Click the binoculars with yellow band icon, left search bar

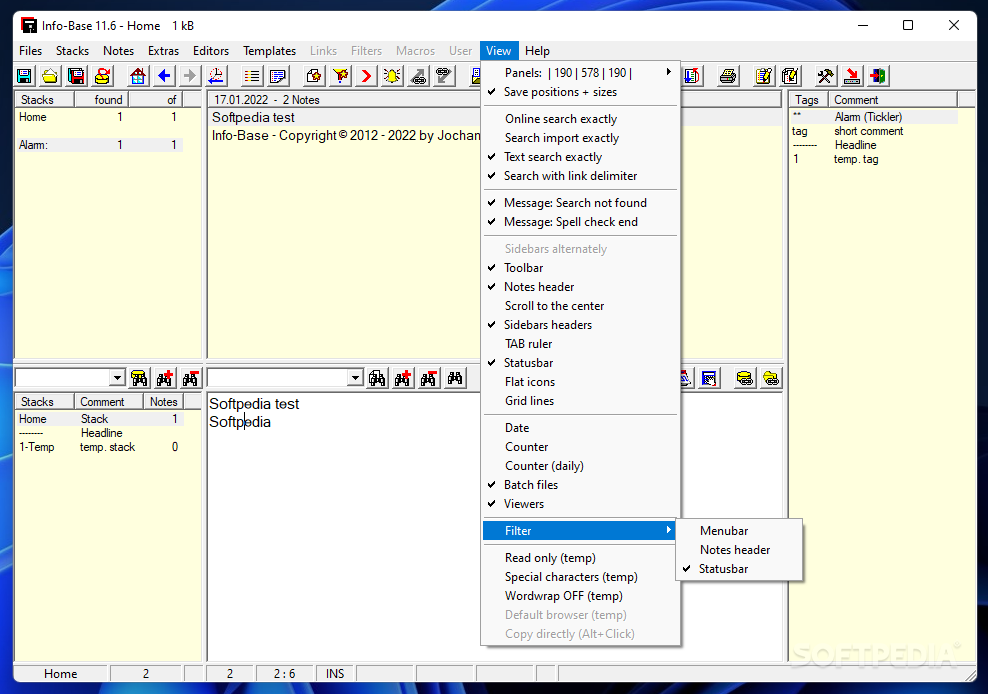coord(139,378)
